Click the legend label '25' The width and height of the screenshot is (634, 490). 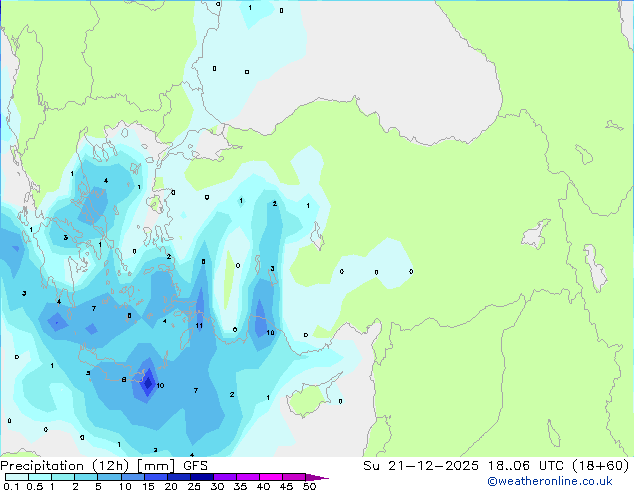click(194, 486)
